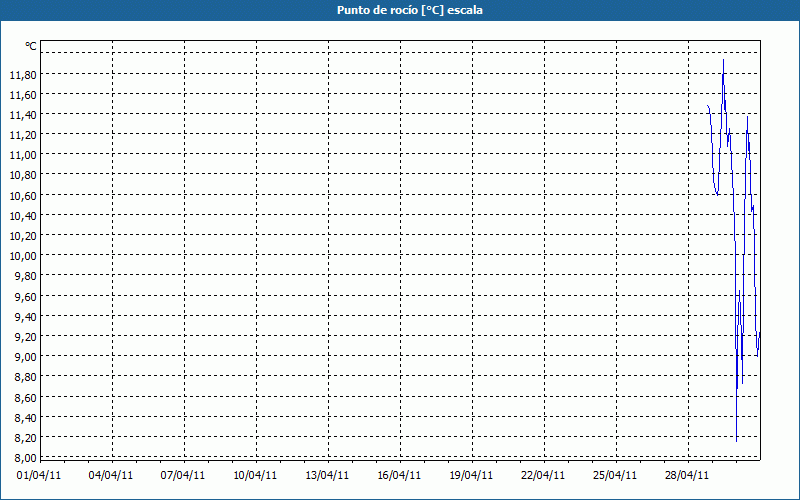Click the 8,40 y-axis label
Image resolution: width=800 pixels, height=500 pixels.
(26, 418)
